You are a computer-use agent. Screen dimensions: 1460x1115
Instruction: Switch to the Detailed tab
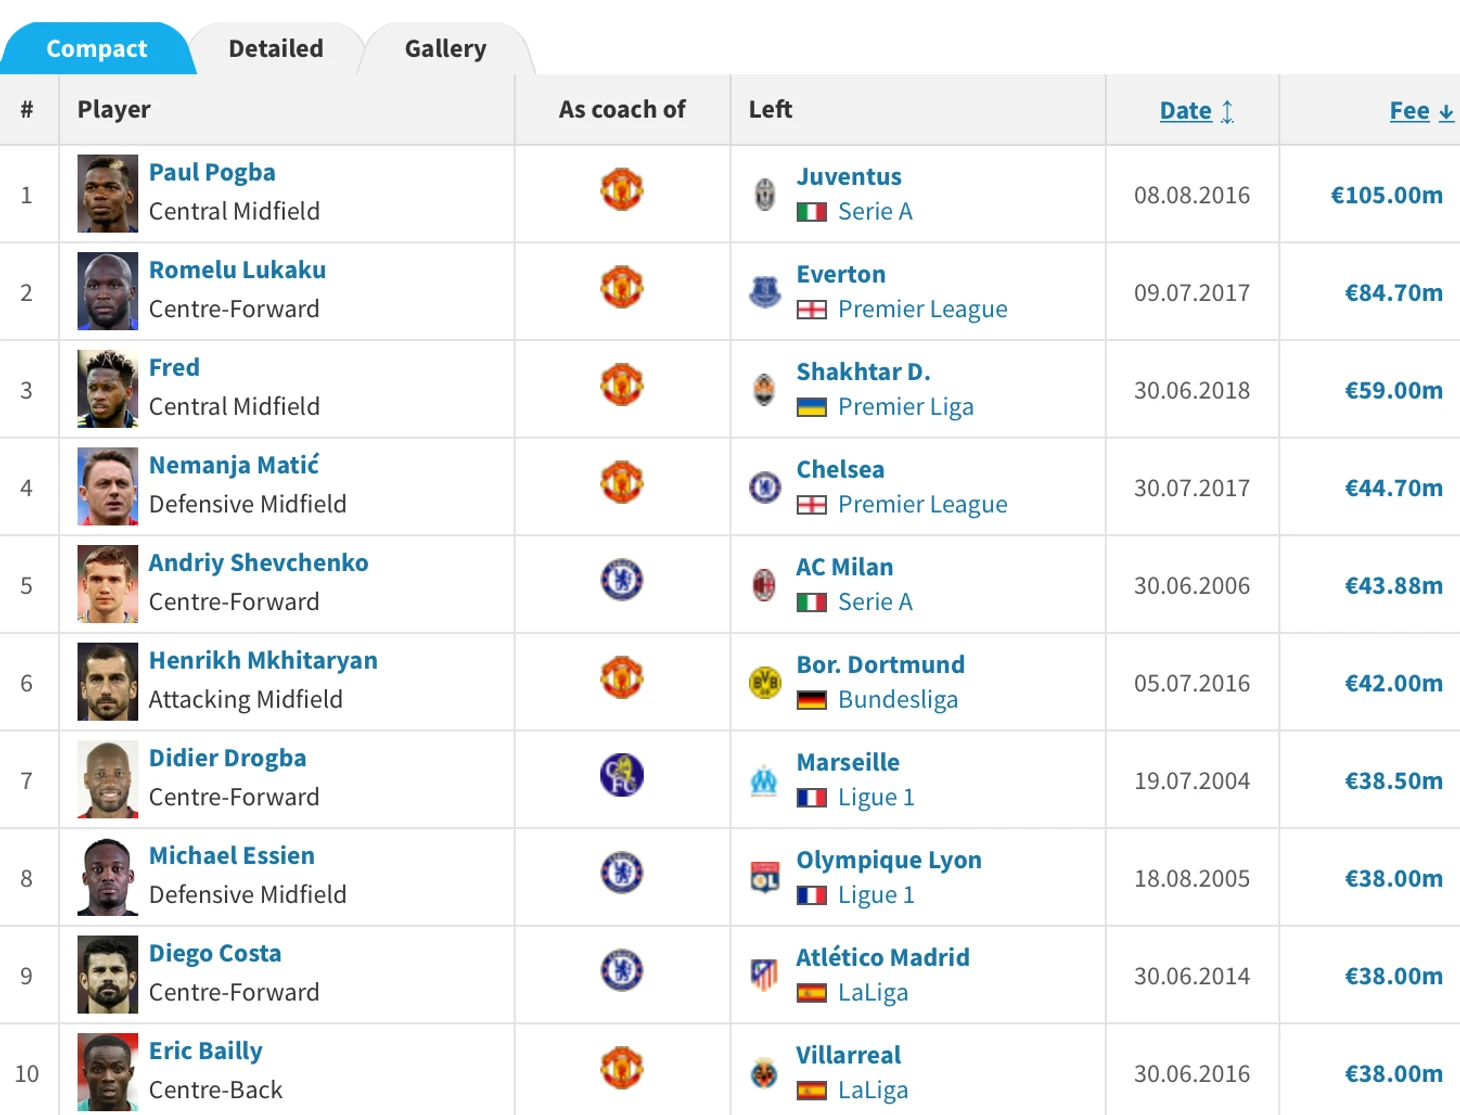coord(276,48)
